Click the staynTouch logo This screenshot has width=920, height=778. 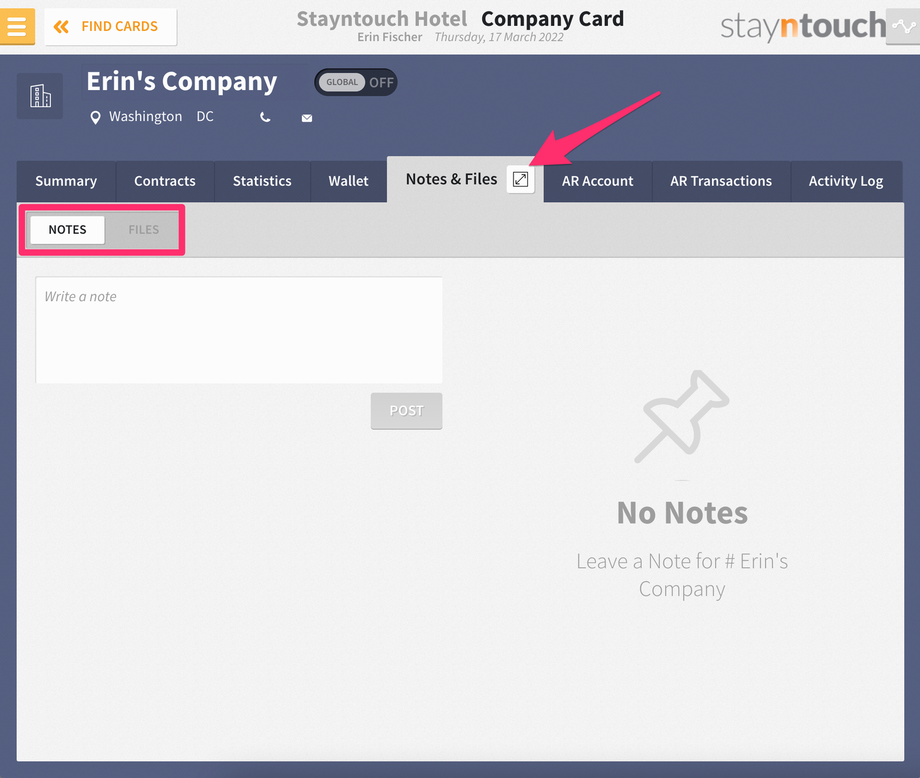[x=803, y=27]
